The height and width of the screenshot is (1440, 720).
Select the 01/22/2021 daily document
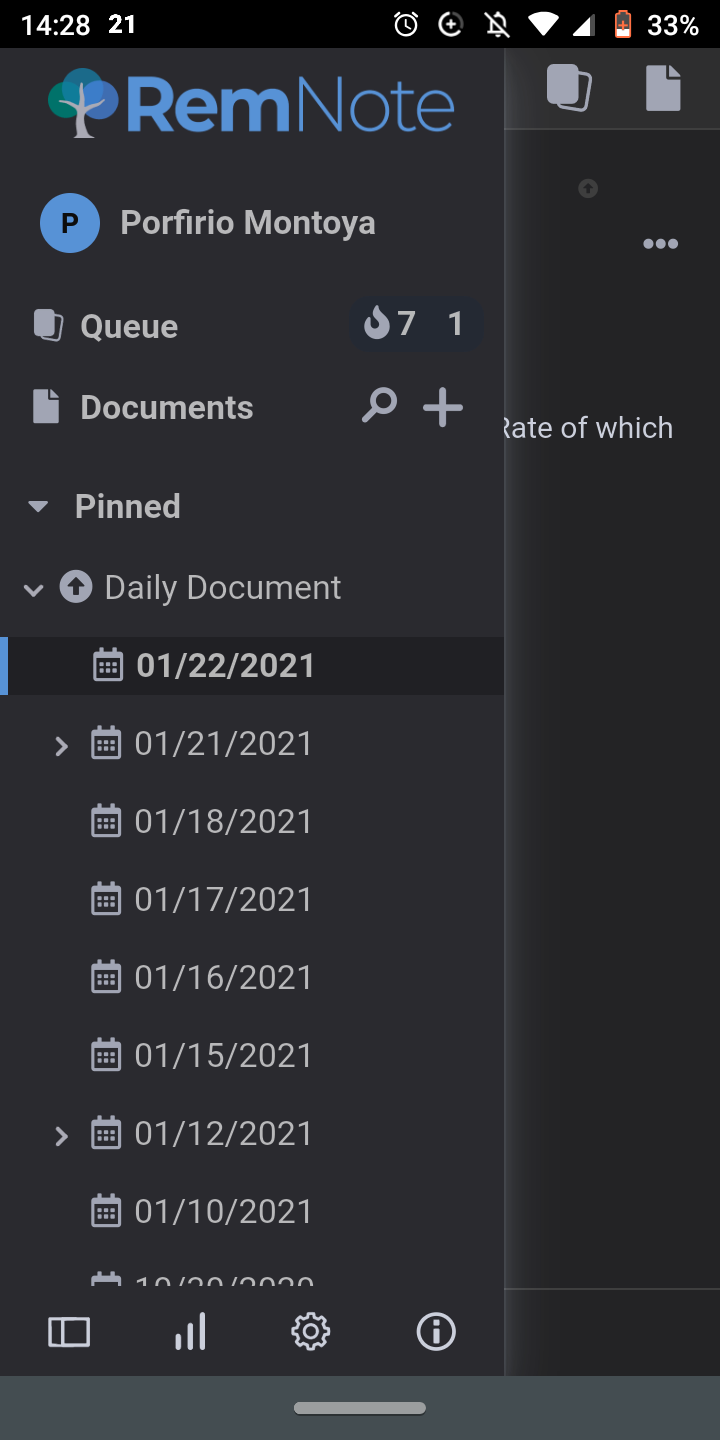pos(225,666)
